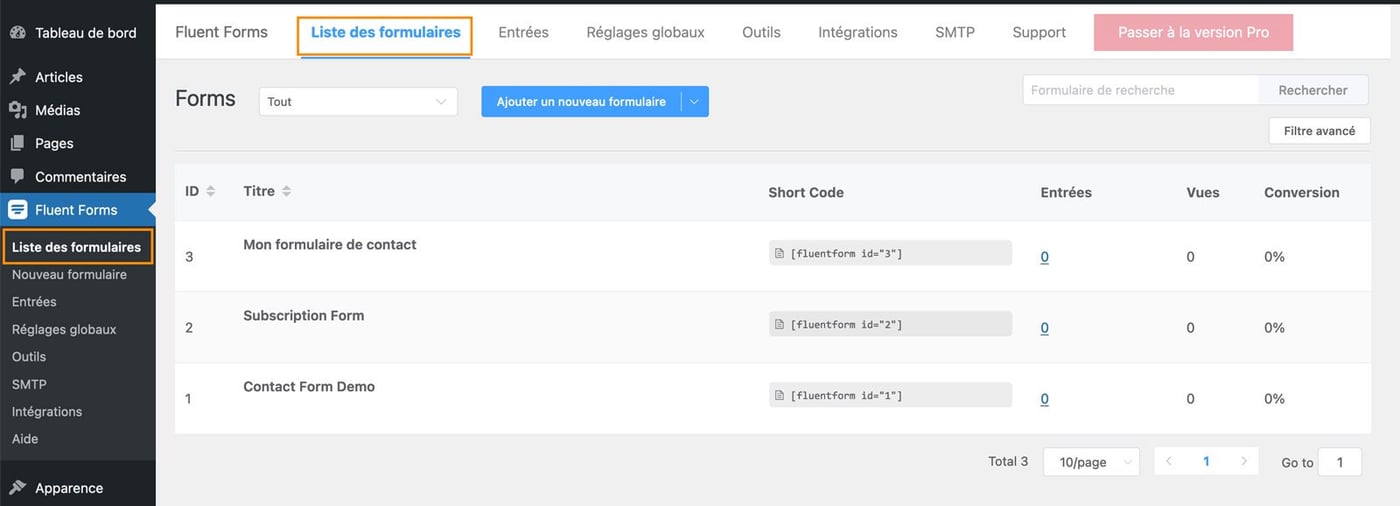
Task: Open Mon formulaire de contact form
Action: (330, 244)
